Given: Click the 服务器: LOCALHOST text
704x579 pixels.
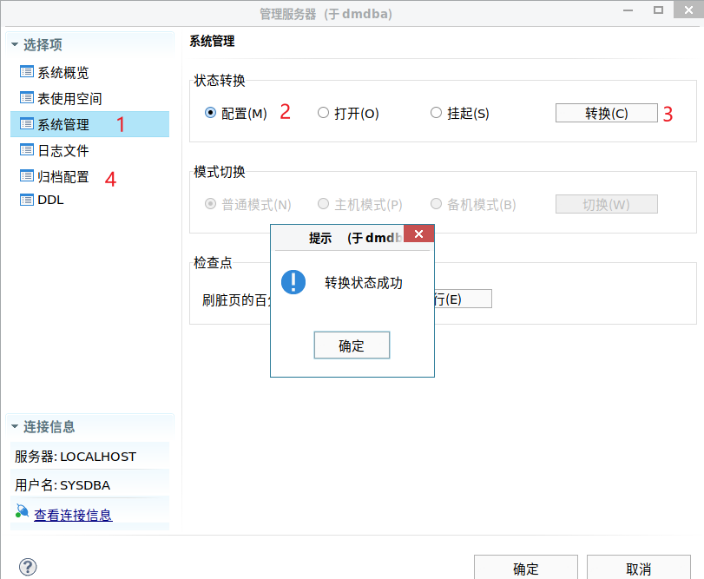Looking at the screenshot, I should click(x=75, y=456).
